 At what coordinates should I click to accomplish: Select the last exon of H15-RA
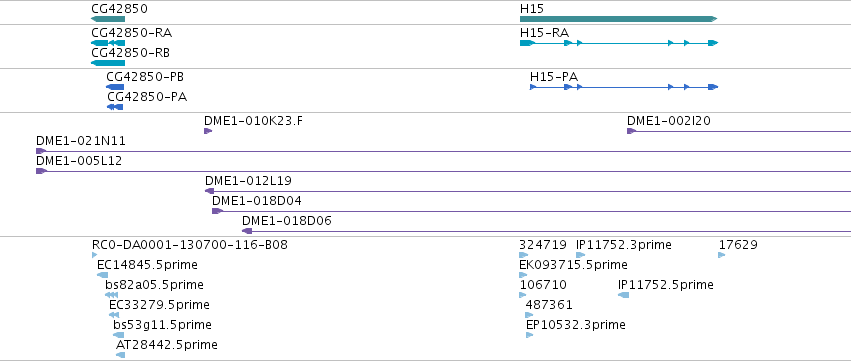[713, 43]
